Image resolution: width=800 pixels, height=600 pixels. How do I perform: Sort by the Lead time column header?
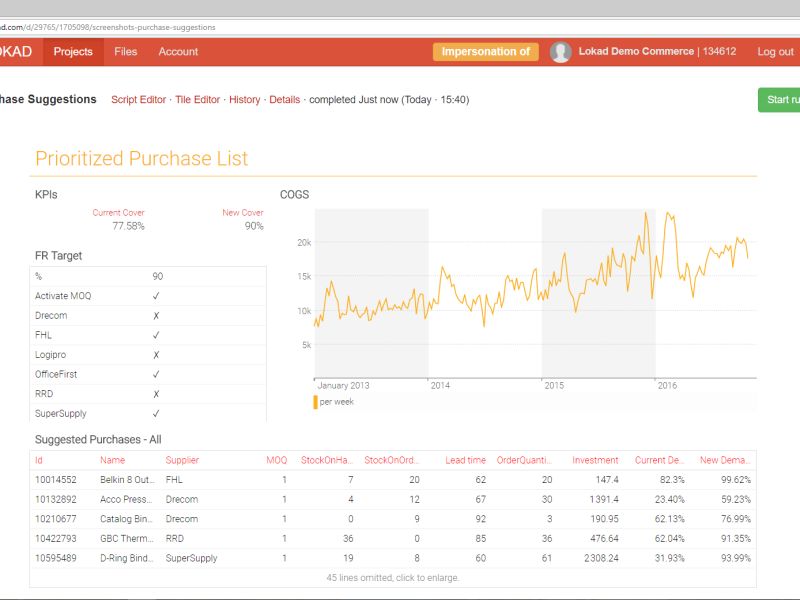click(x=465, y=460)
